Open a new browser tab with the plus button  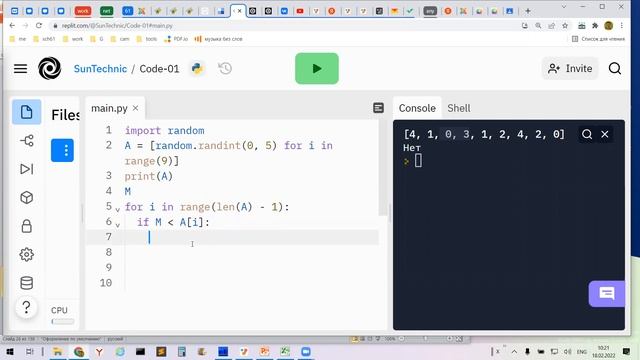point(528,11)
